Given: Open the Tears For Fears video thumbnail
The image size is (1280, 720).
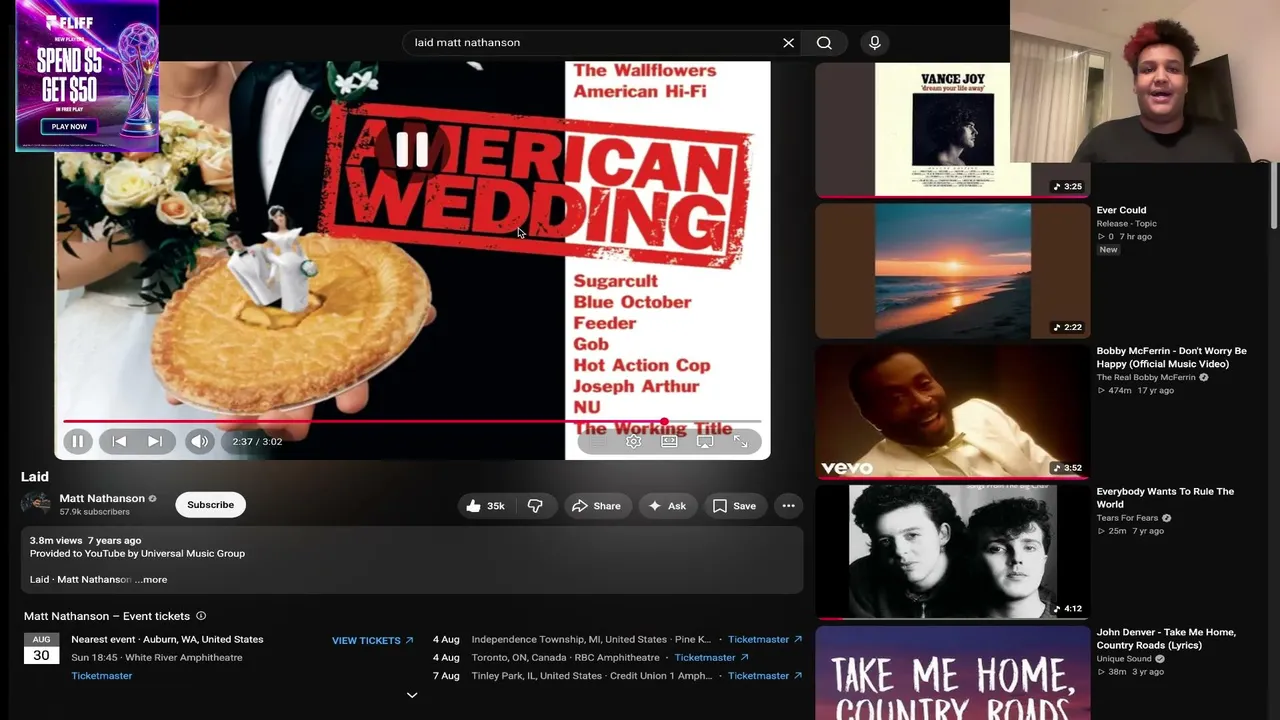Looking at the screenshot, I should coord(953,552).
